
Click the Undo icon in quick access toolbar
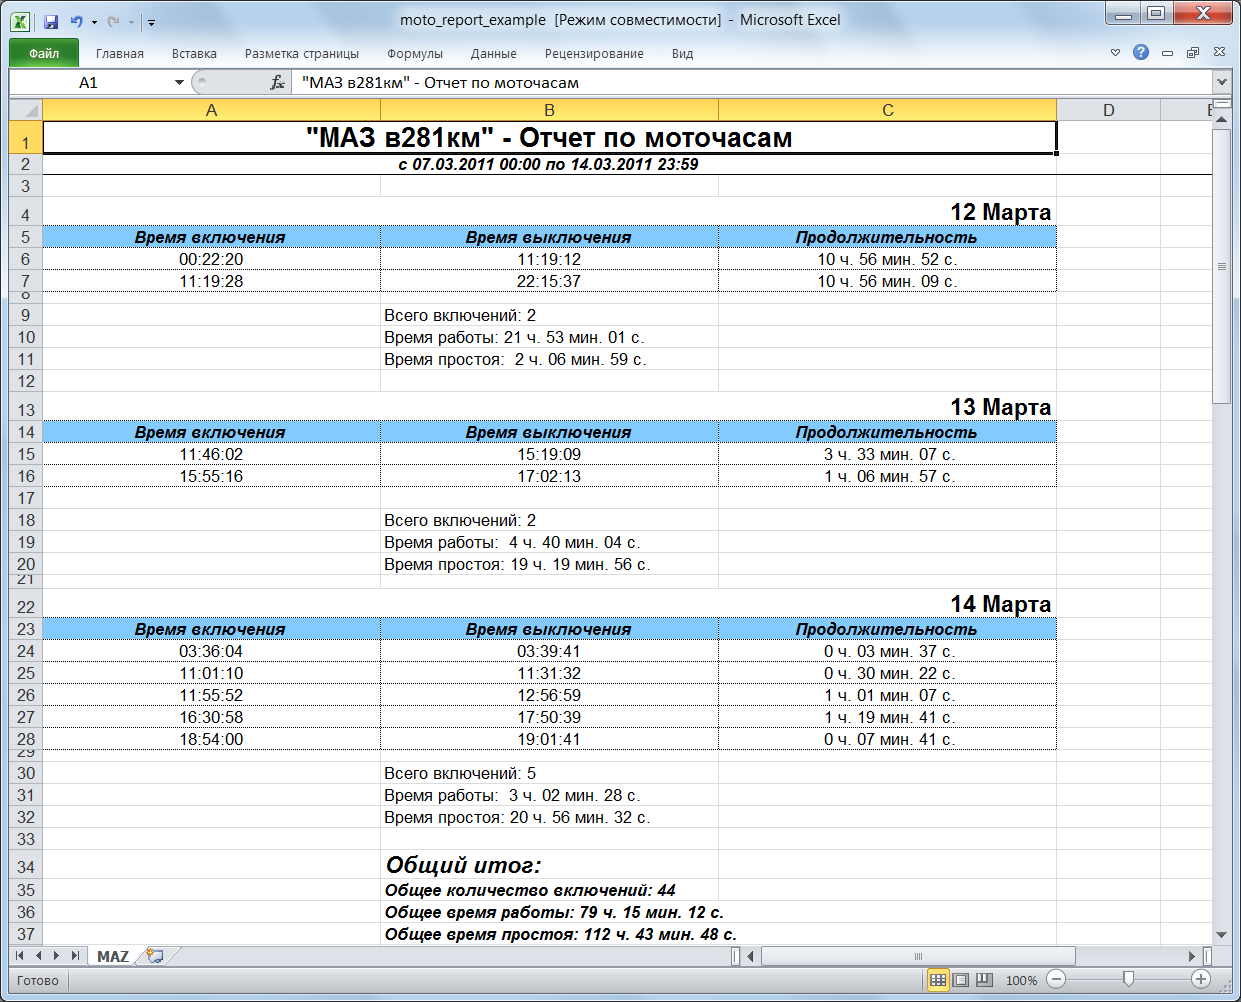coord(76,21)
